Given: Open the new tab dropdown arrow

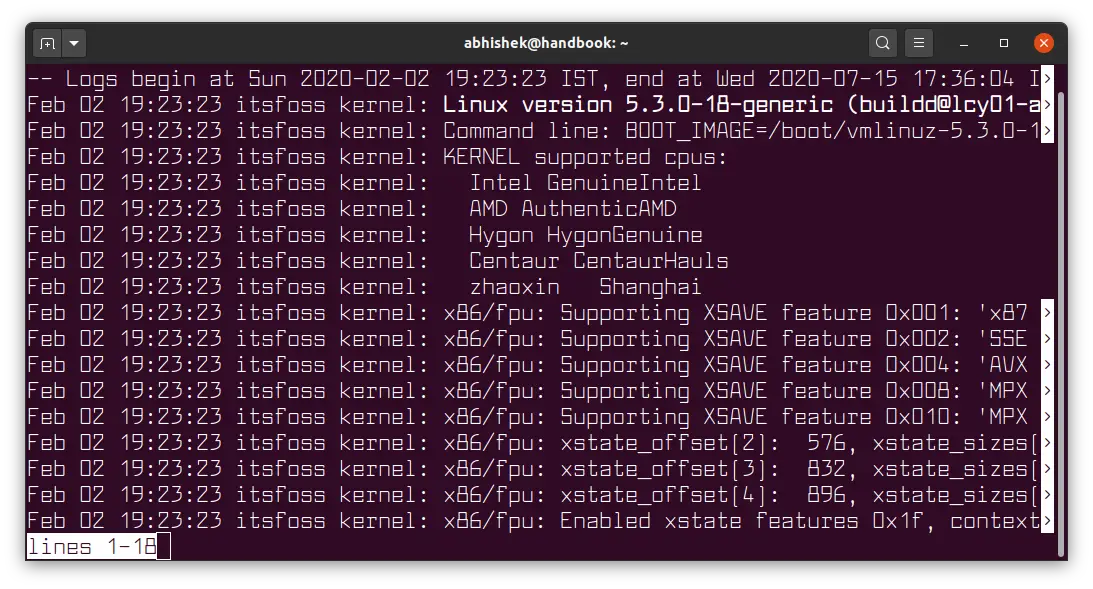Looking at the screenshot, I should (73, 43).
